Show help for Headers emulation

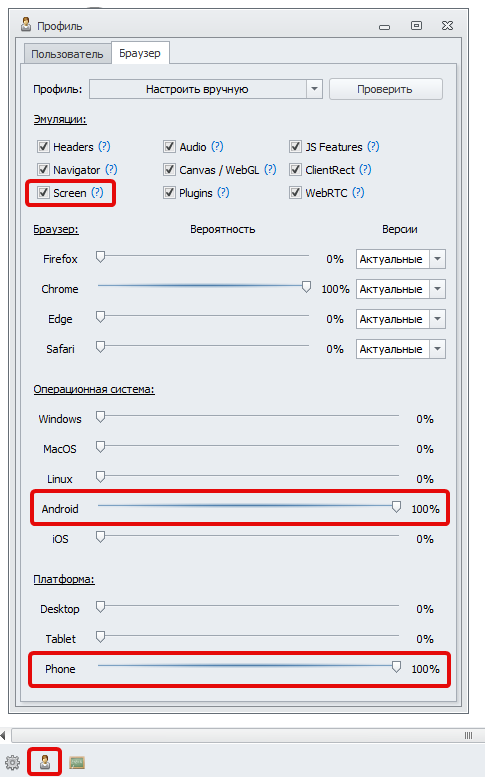(x=104, y=147)
